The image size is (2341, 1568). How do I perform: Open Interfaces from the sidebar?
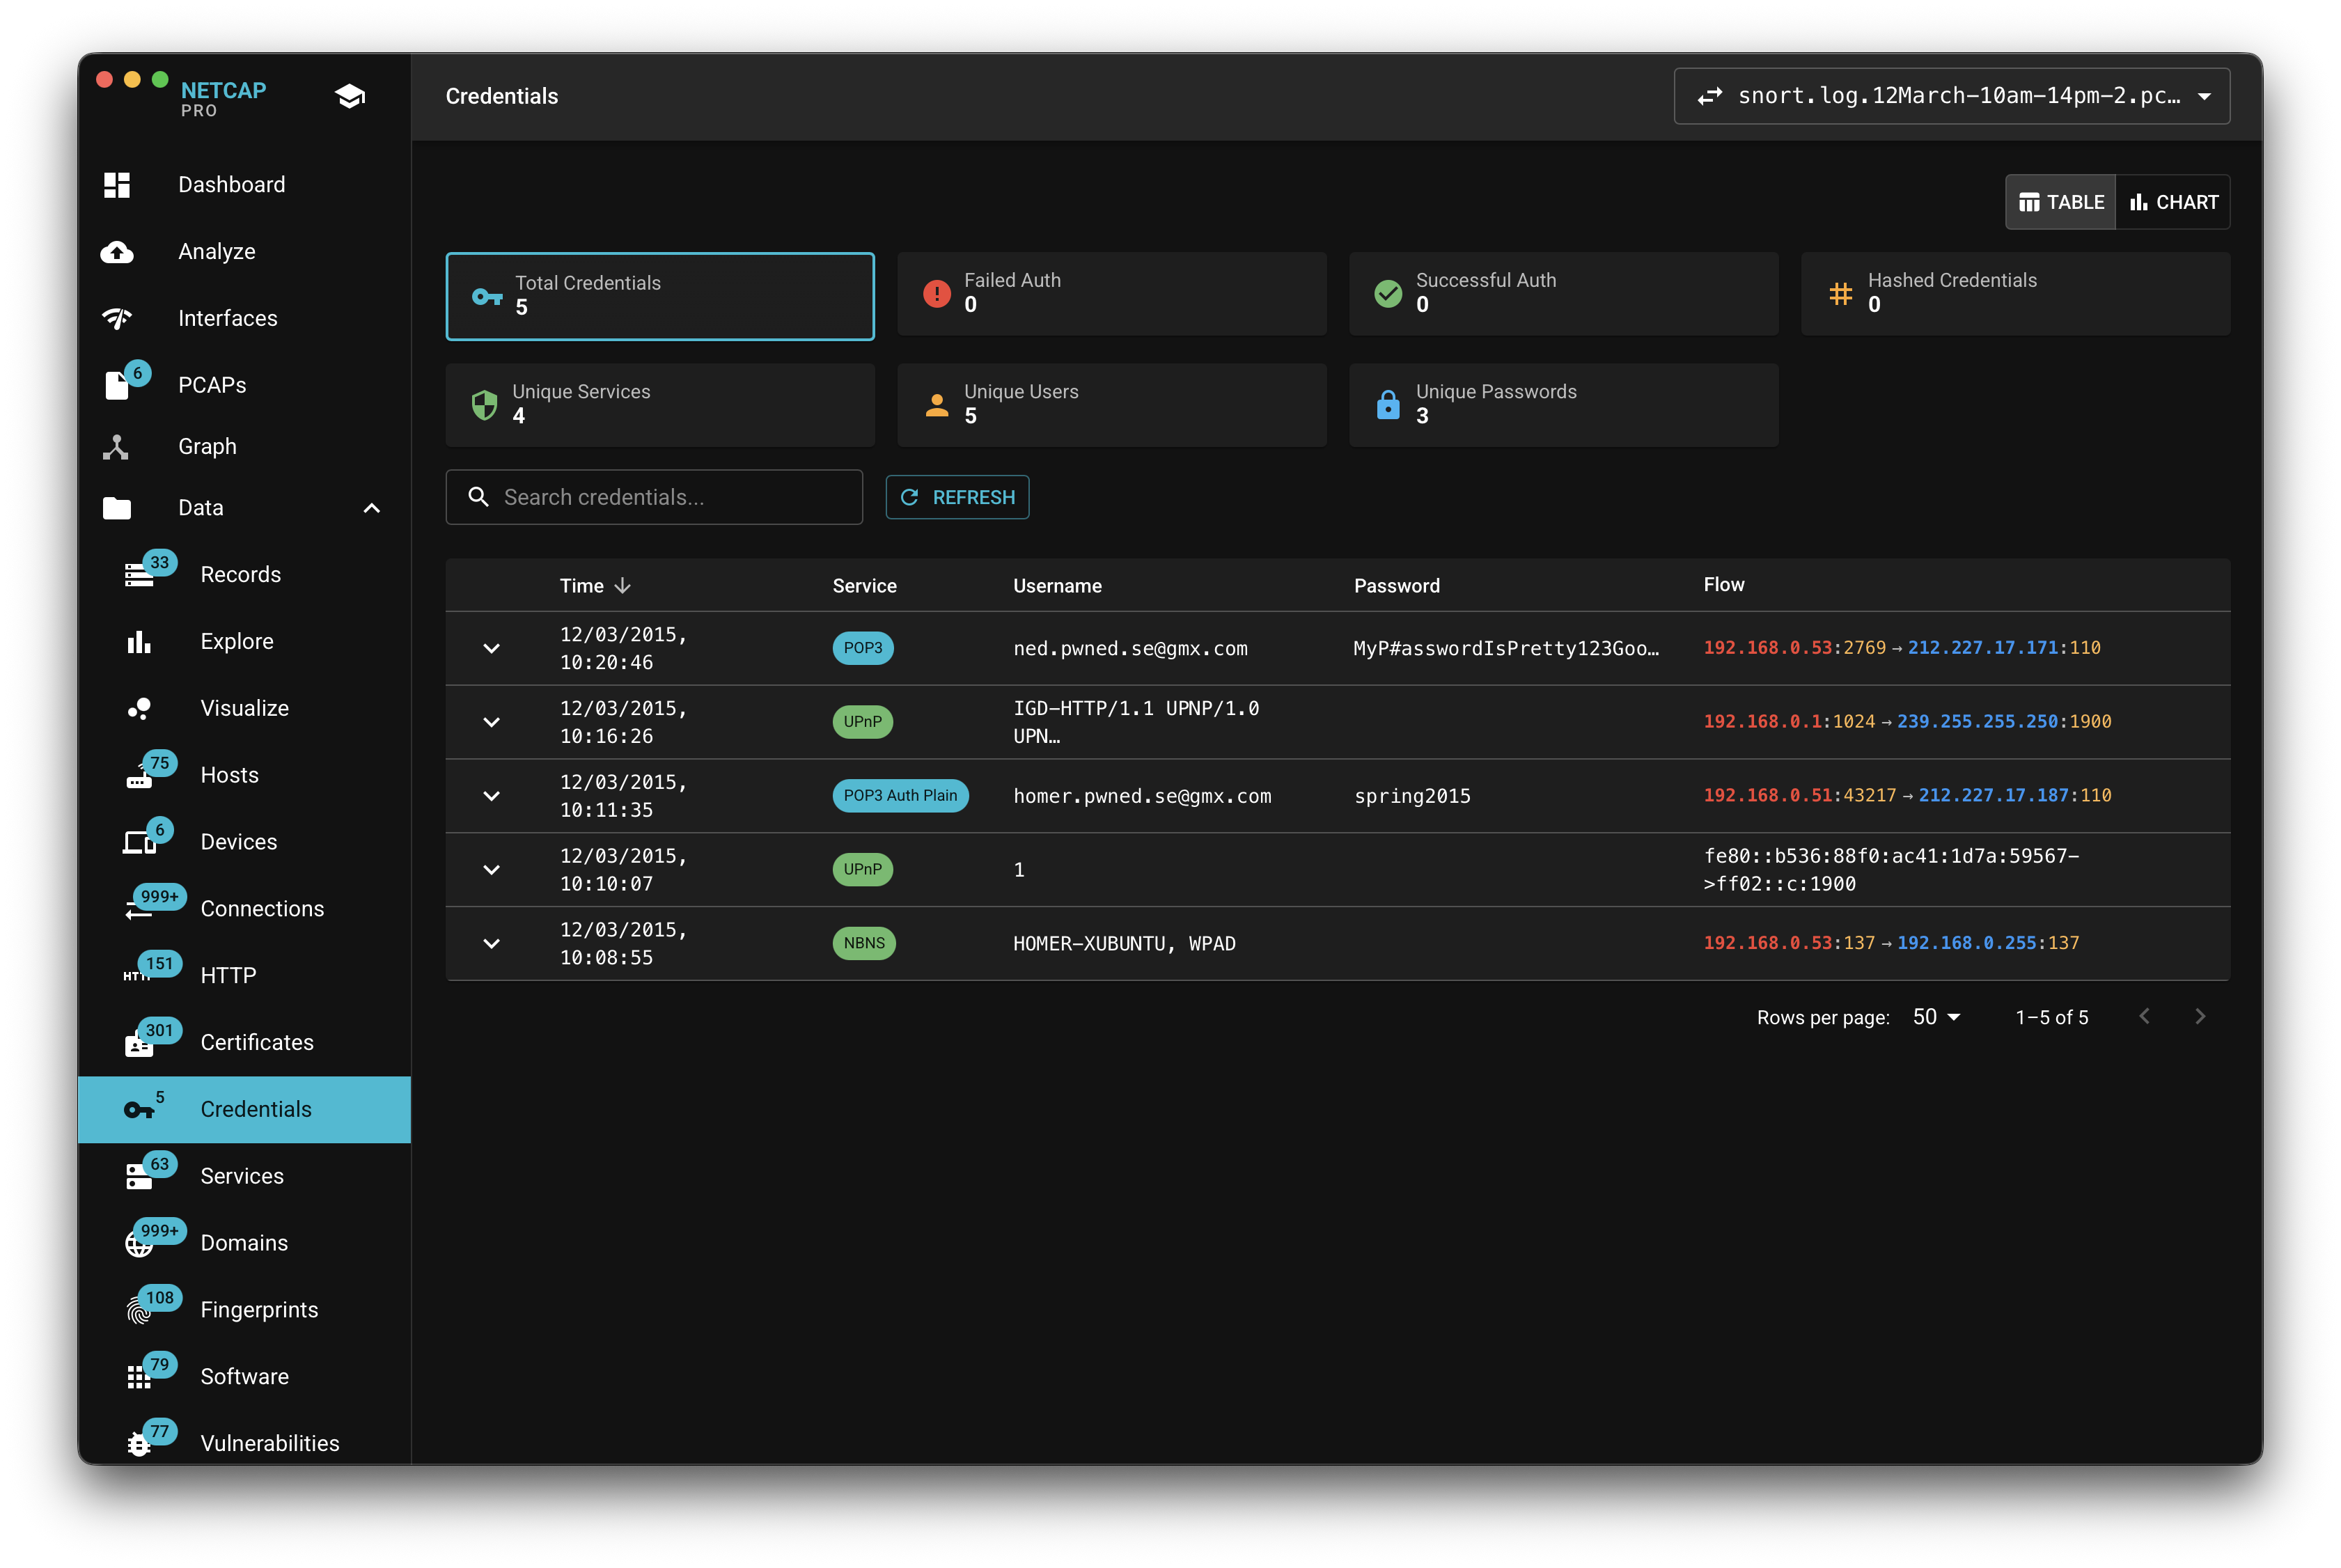pos(244,318)
